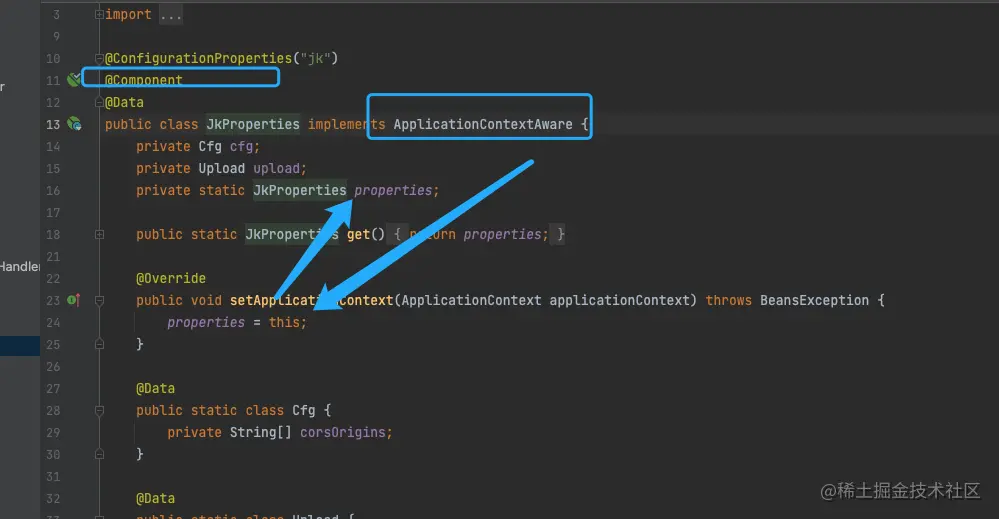Click the @Component annotation
This screenshot has width=999, height=519.
(x=144, y=80)
